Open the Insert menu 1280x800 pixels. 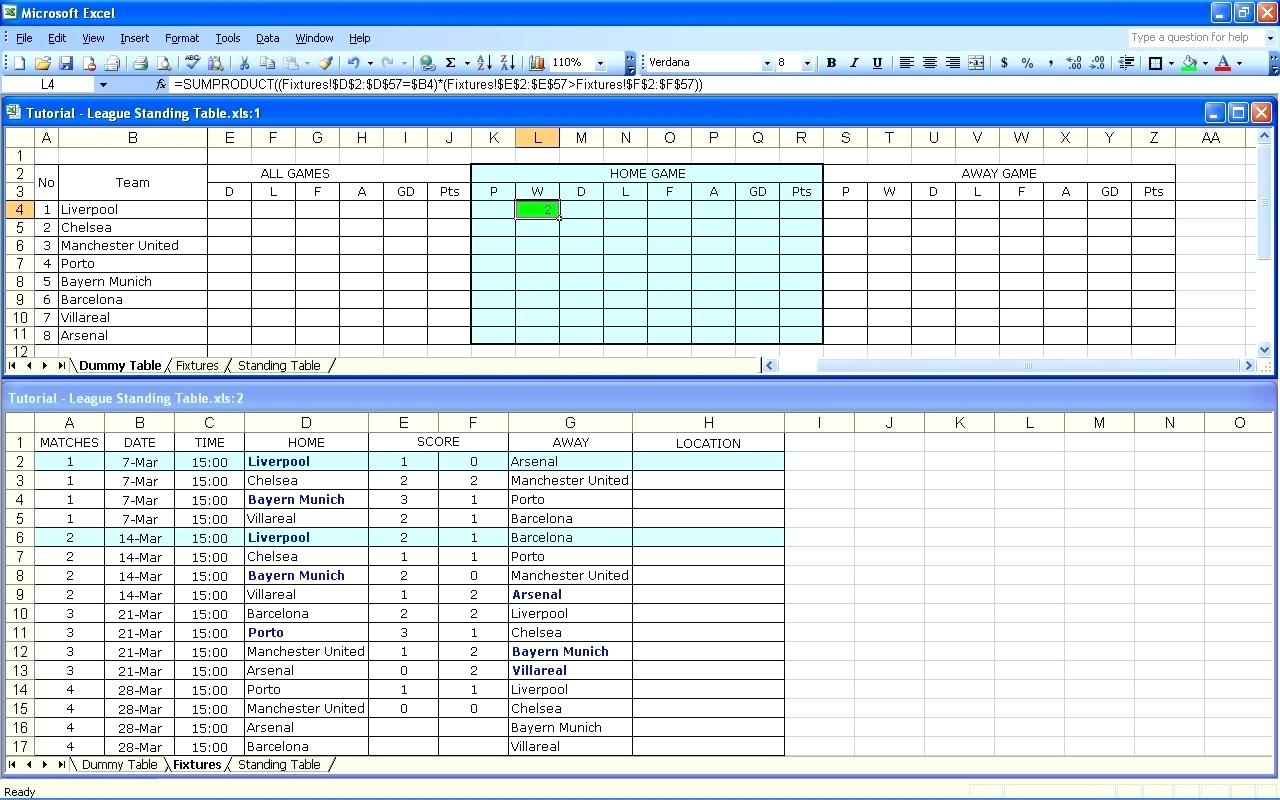coord(134,38)
